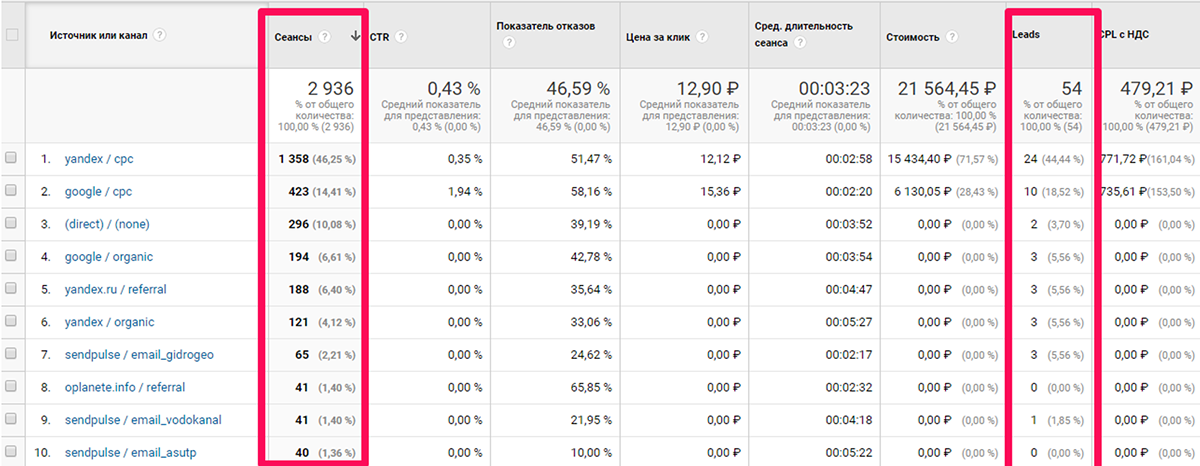Click the 10 leads cell for google / cpc
The image size is (1200, 466).
(x=1030, y=191)
